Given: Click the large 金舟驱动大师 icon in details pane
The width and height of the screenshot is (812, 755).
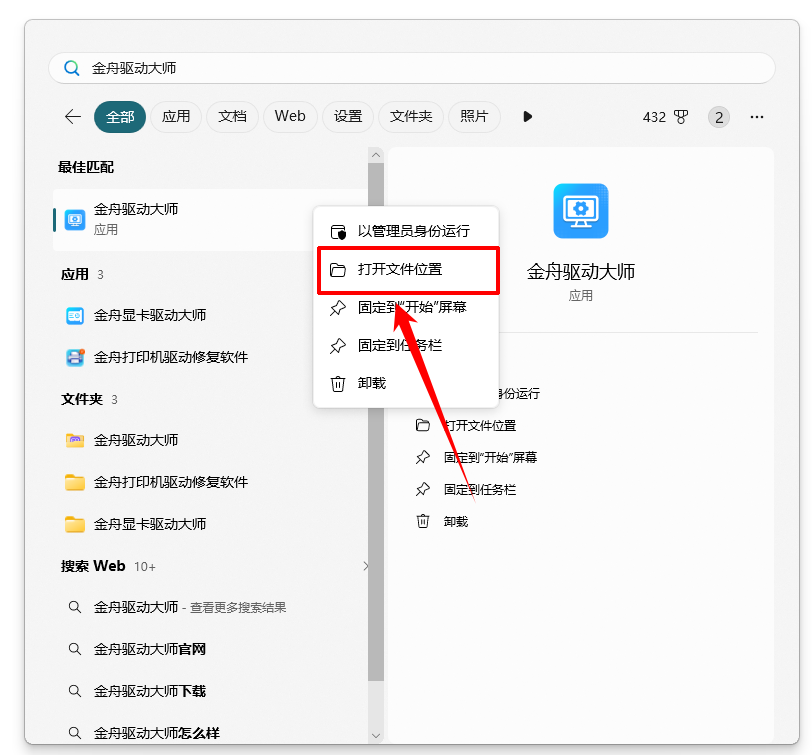Looking at the screenshot, I should point(581,211).
